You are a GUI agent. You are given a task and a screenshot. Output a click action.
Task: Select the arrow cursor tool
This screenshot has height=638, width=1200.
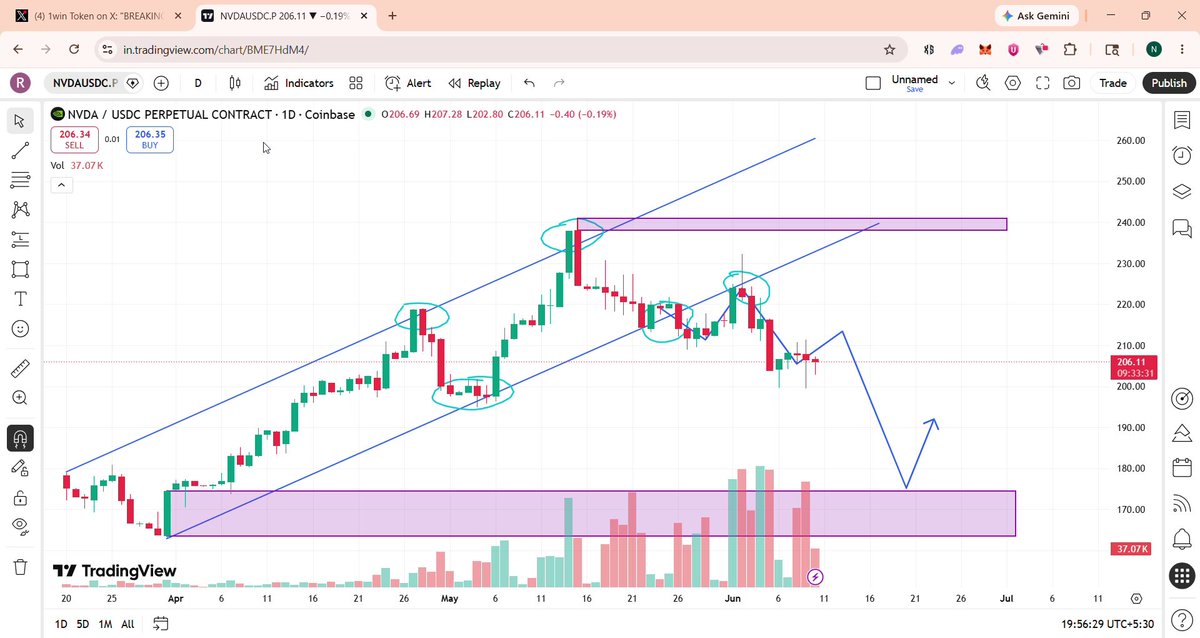[19, 120]
